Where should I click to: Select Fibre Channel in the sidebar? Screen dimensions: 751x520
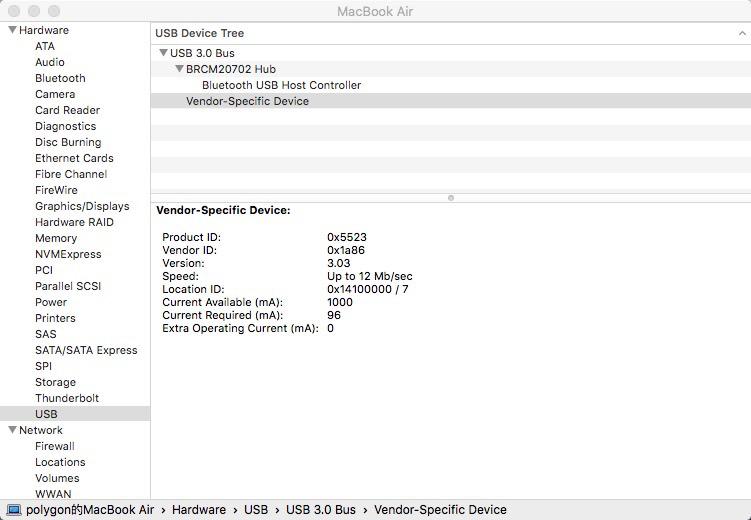click(71, 174)
